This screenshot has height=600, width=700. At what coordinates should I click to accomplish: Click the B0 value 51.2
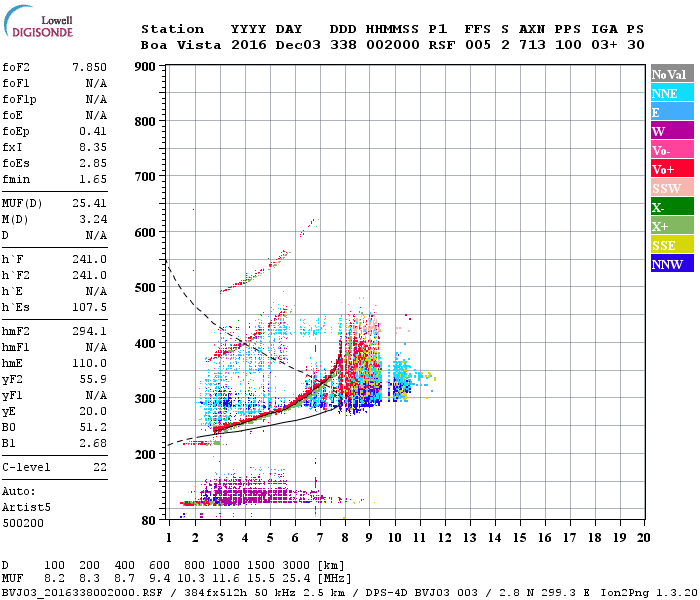(x=93, y=427)
